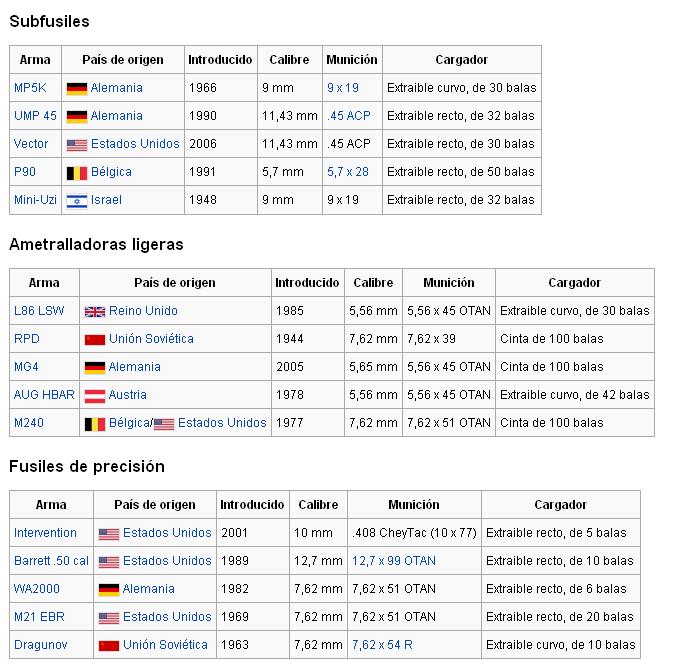Click the Belgian flag in the P90 row
Screen dimensions: 694x671
pyautogui.click(x=77, y=172)
